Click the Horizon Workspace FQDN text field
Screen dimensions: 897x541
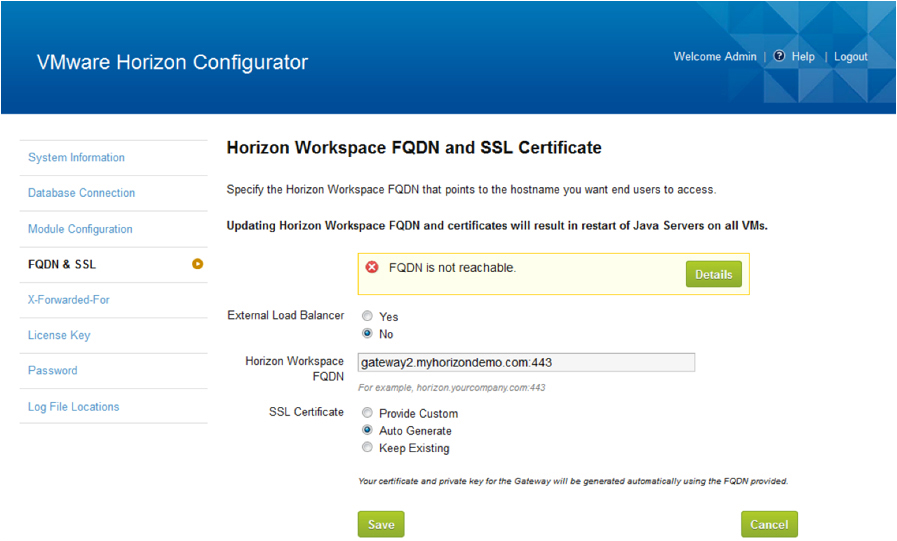pyautogui.click(x=526, y=363)
